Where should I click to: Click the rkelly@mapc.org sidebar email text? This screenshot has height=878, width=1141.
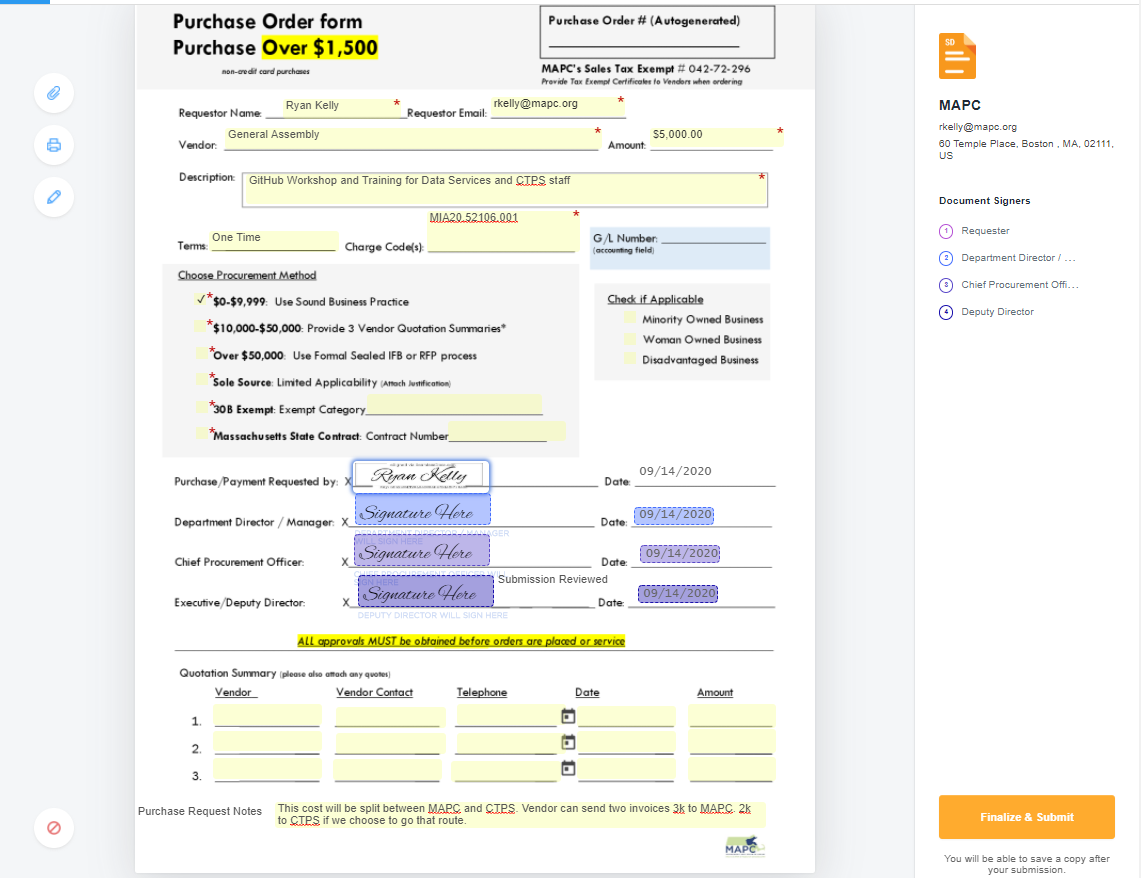pos(977,127)
